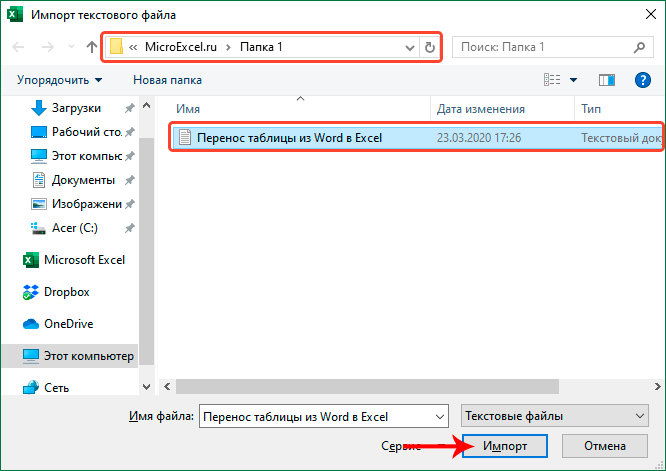Toggle the preview pane
666x471 pixels.
pyautogui.click(x=607, y=80)
